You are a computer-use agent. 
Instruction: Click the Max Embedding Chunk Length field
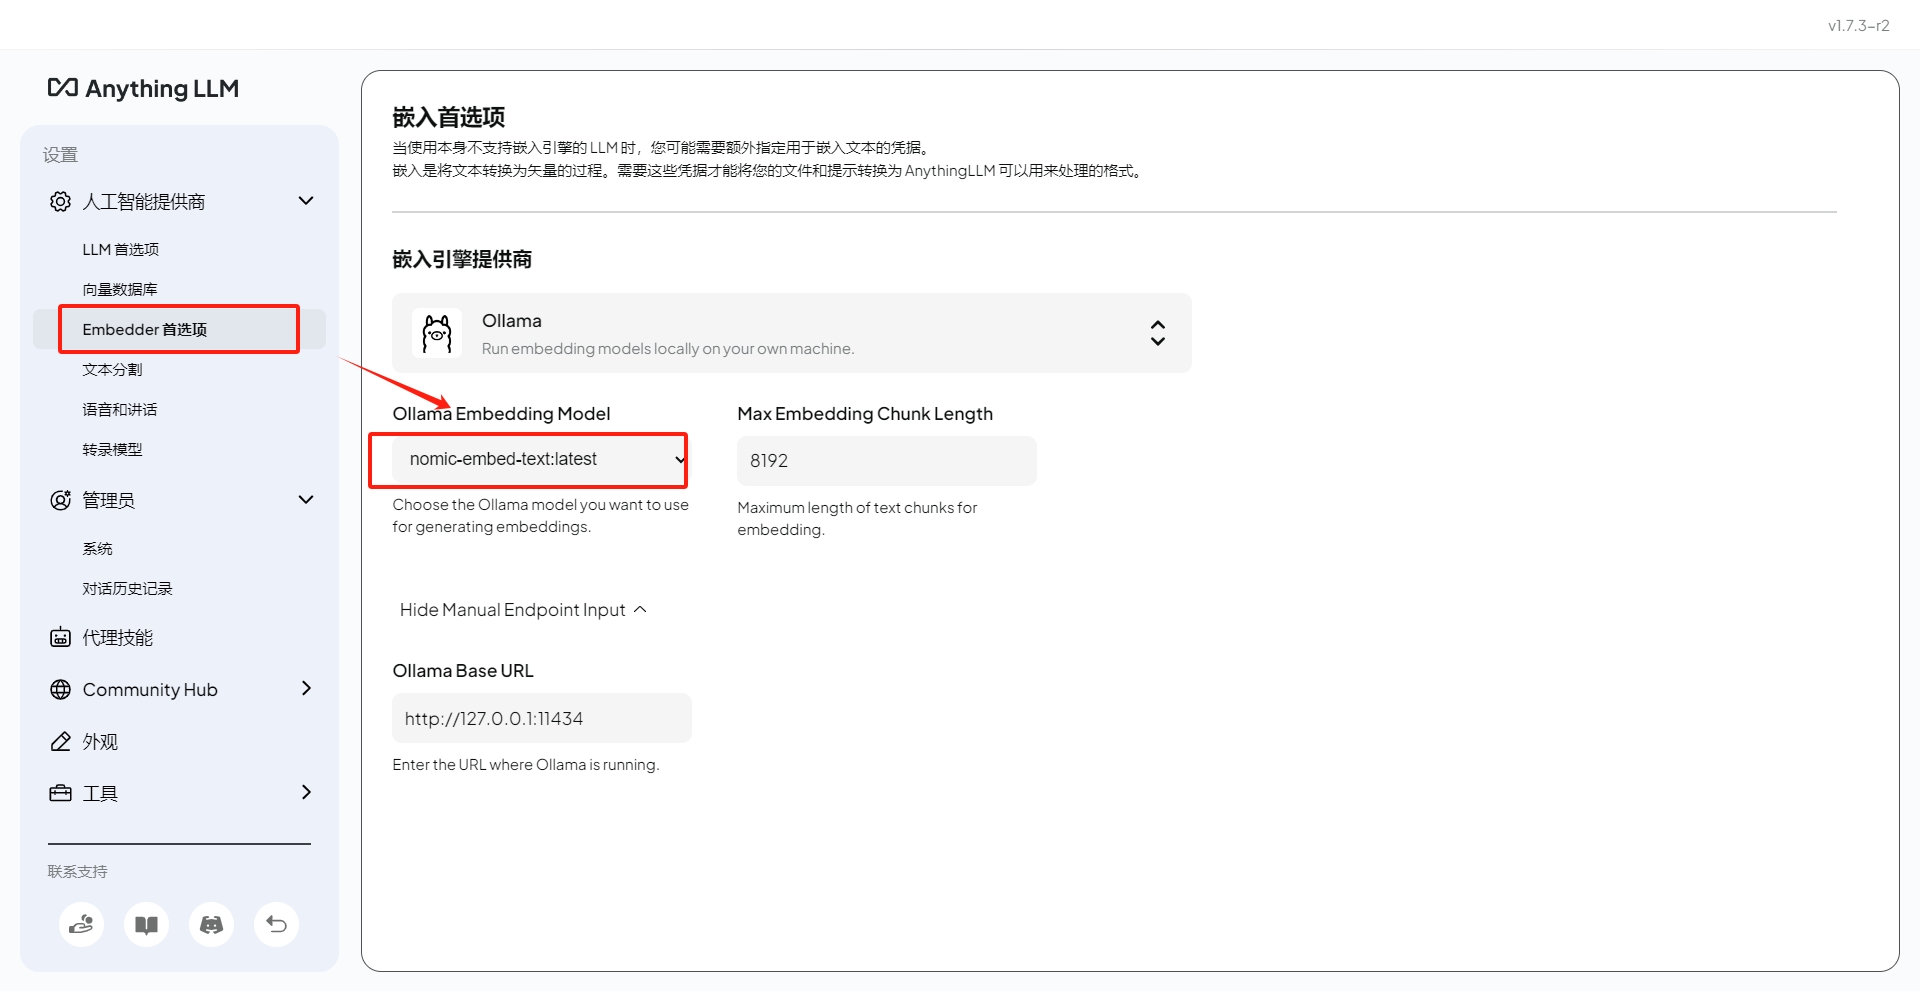(x=887, y=461)
